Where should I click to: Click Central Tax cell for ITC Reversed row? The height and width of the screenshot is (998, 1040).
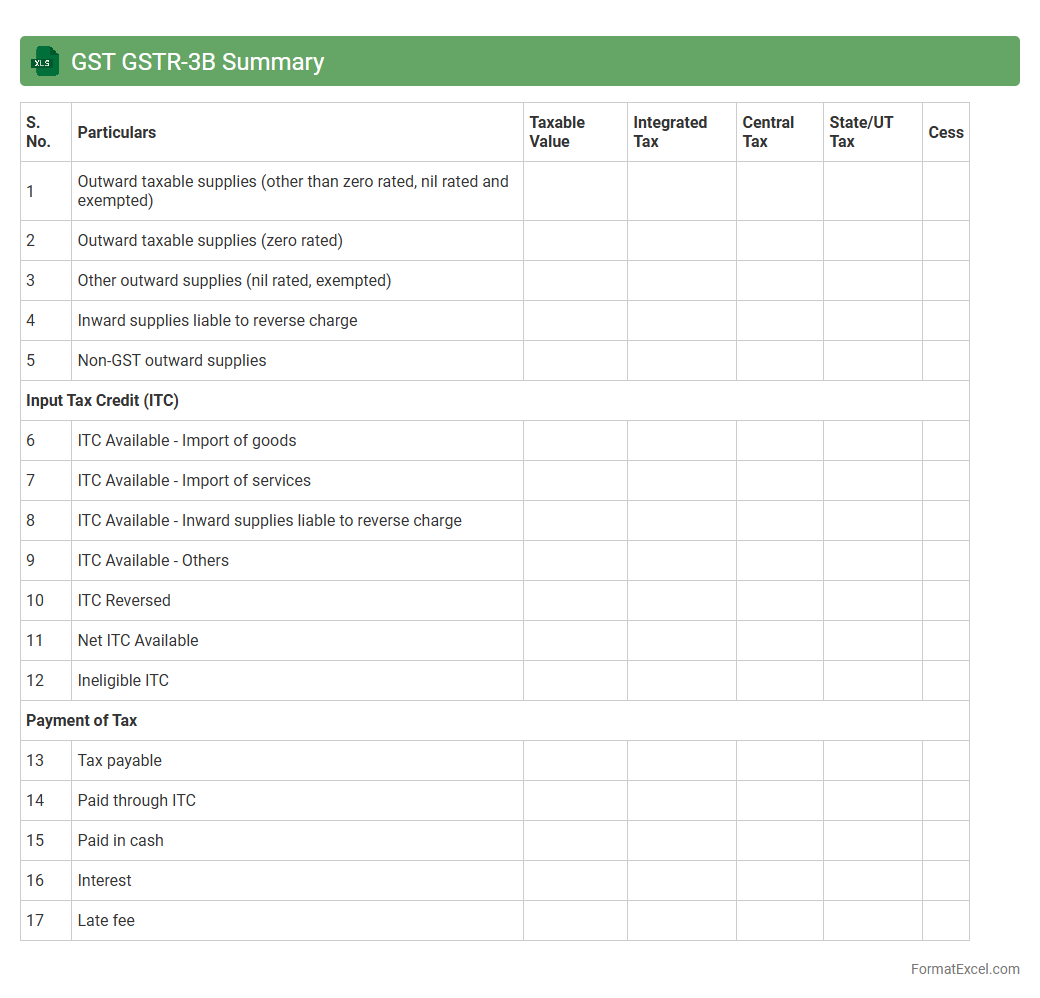[779, 601]
